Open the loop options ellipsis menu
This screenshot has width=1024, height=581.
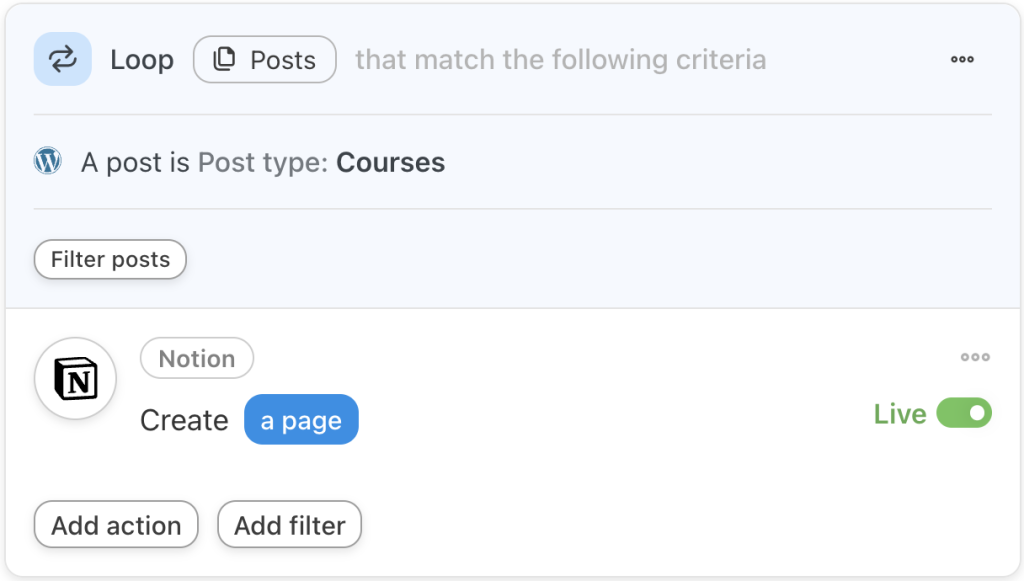pos(962,59)
